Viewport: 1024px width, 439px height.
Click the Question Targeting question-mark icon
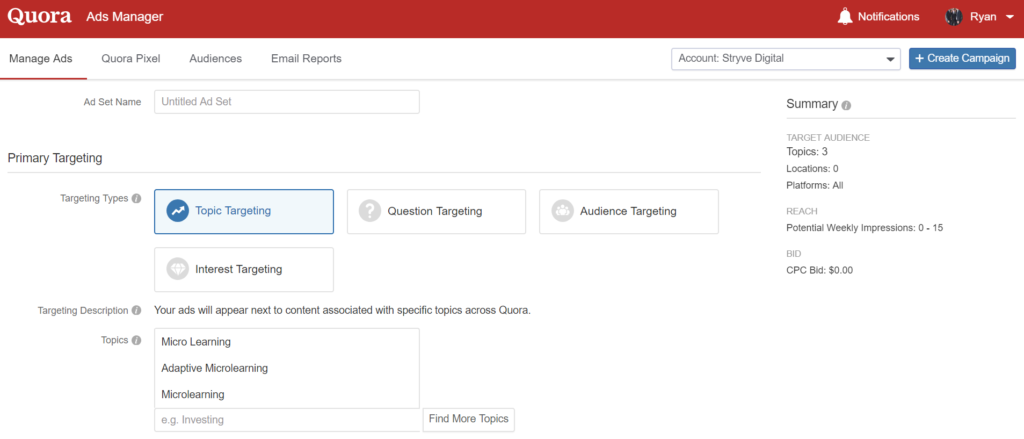[x=370, y=211]
